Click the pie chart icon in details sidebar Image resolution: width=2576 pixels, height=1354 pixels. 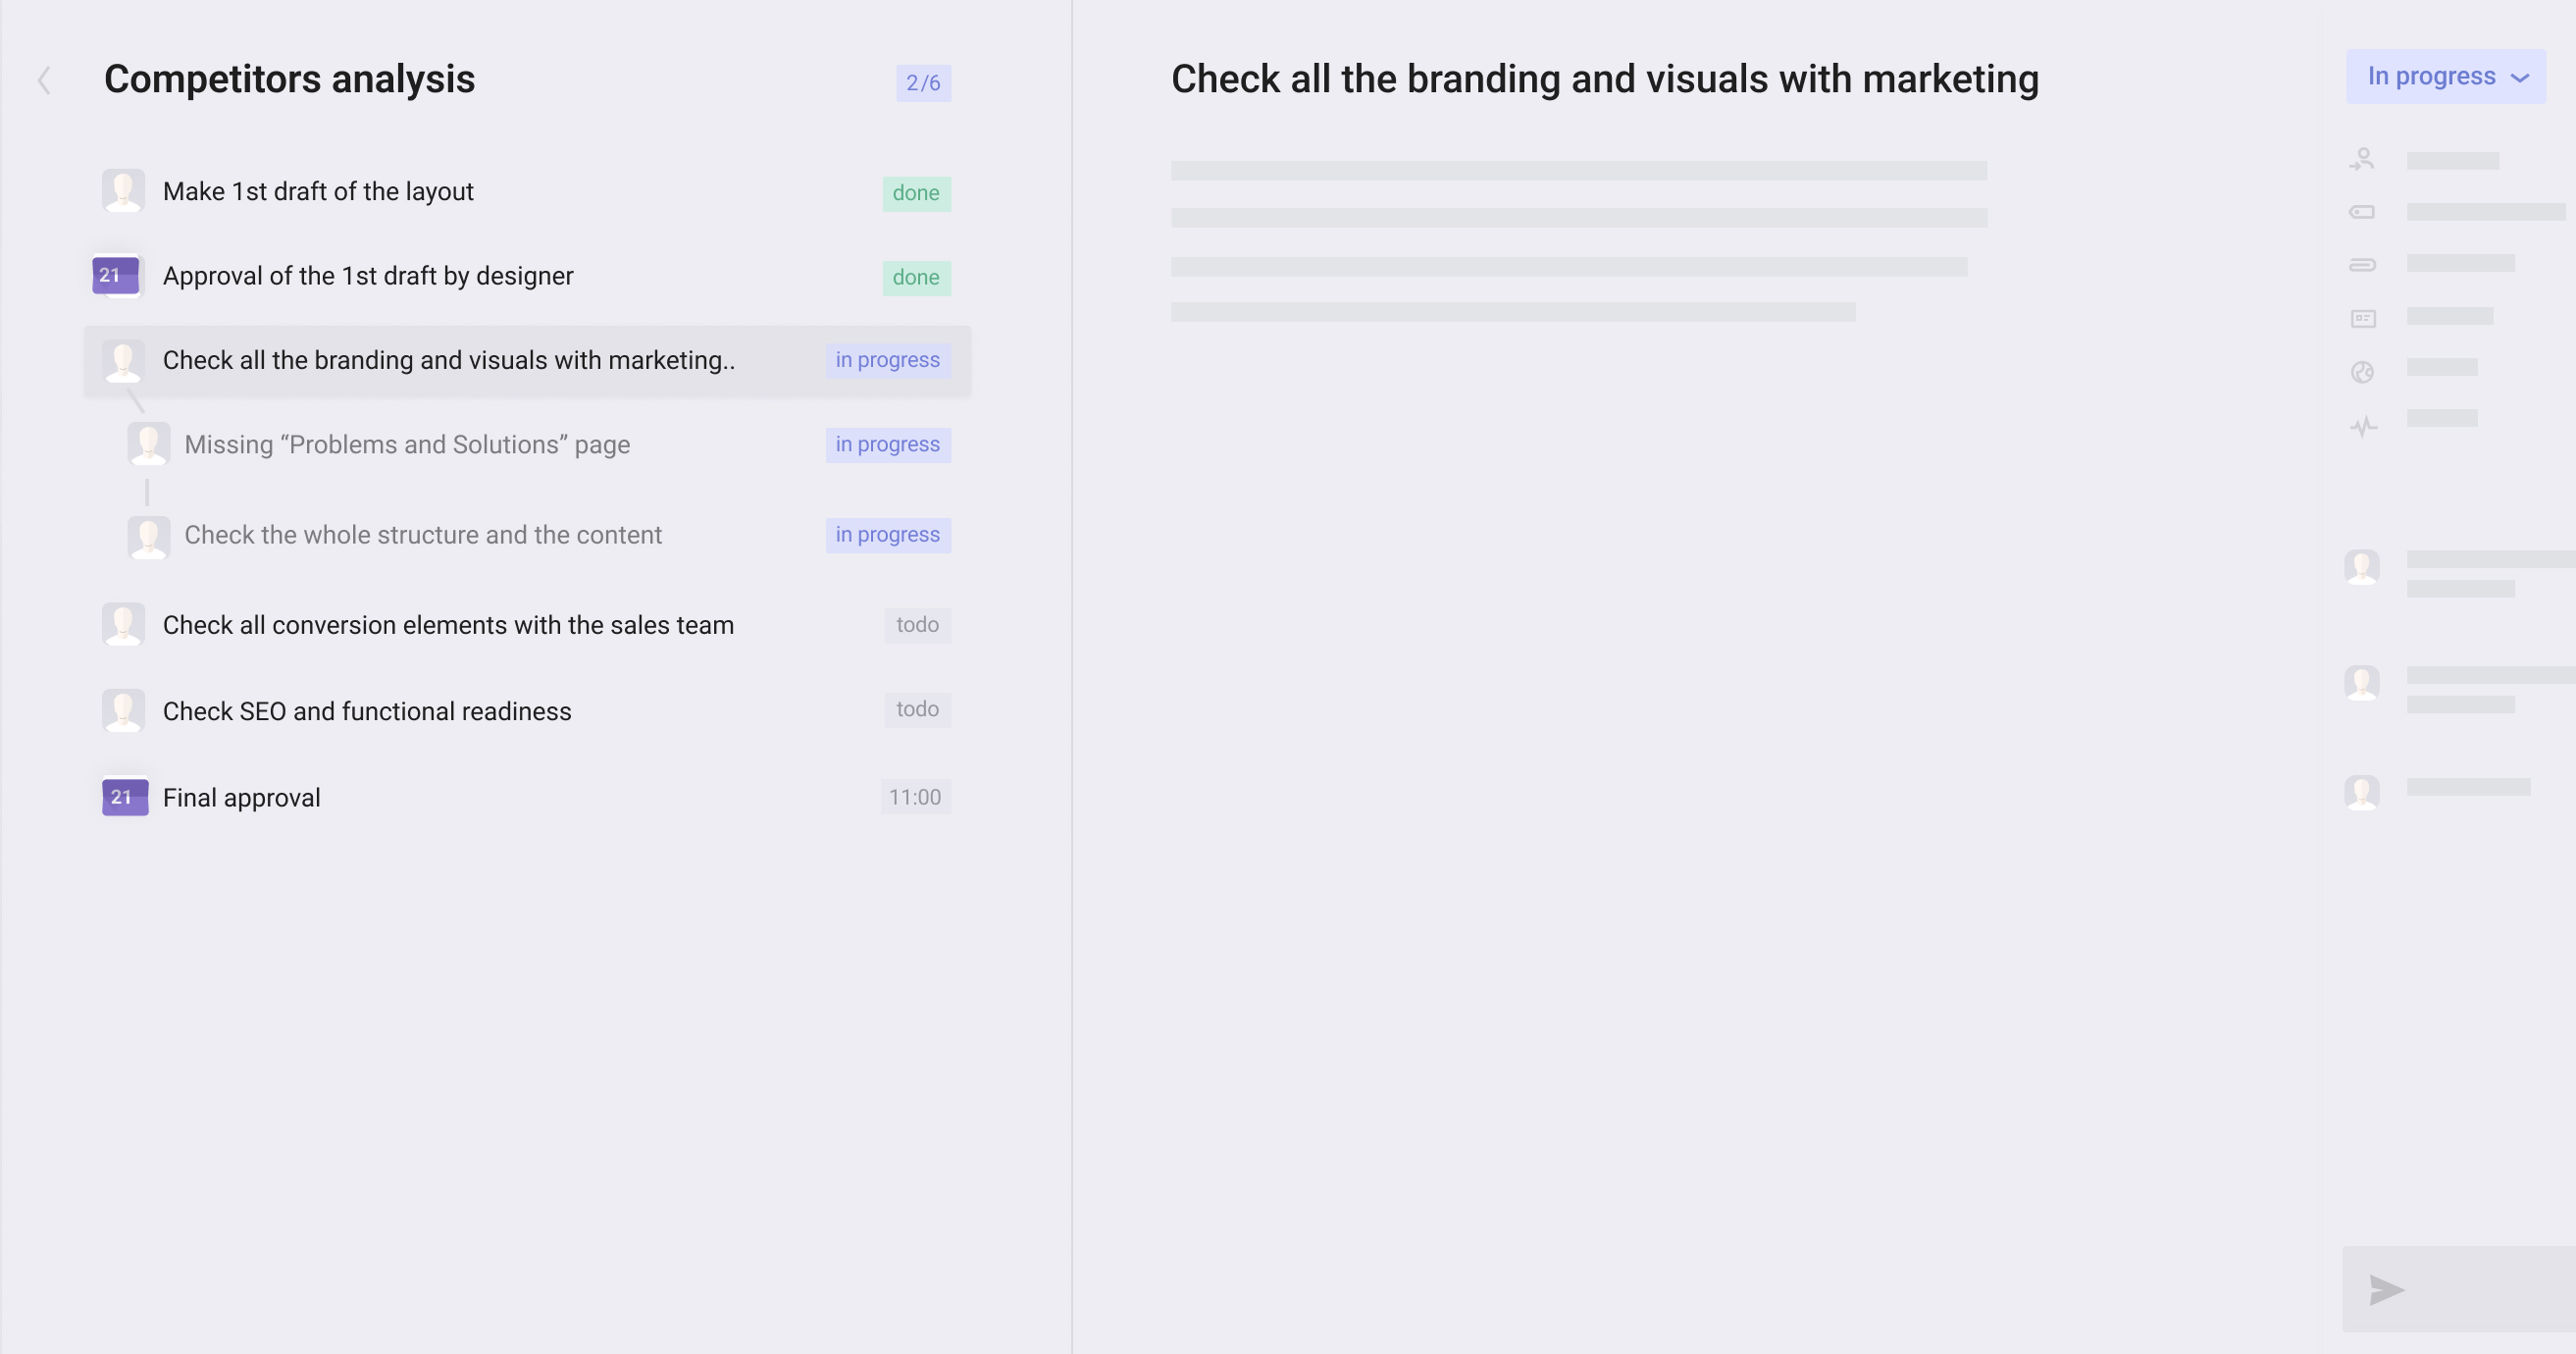[x=2362, y=372]
